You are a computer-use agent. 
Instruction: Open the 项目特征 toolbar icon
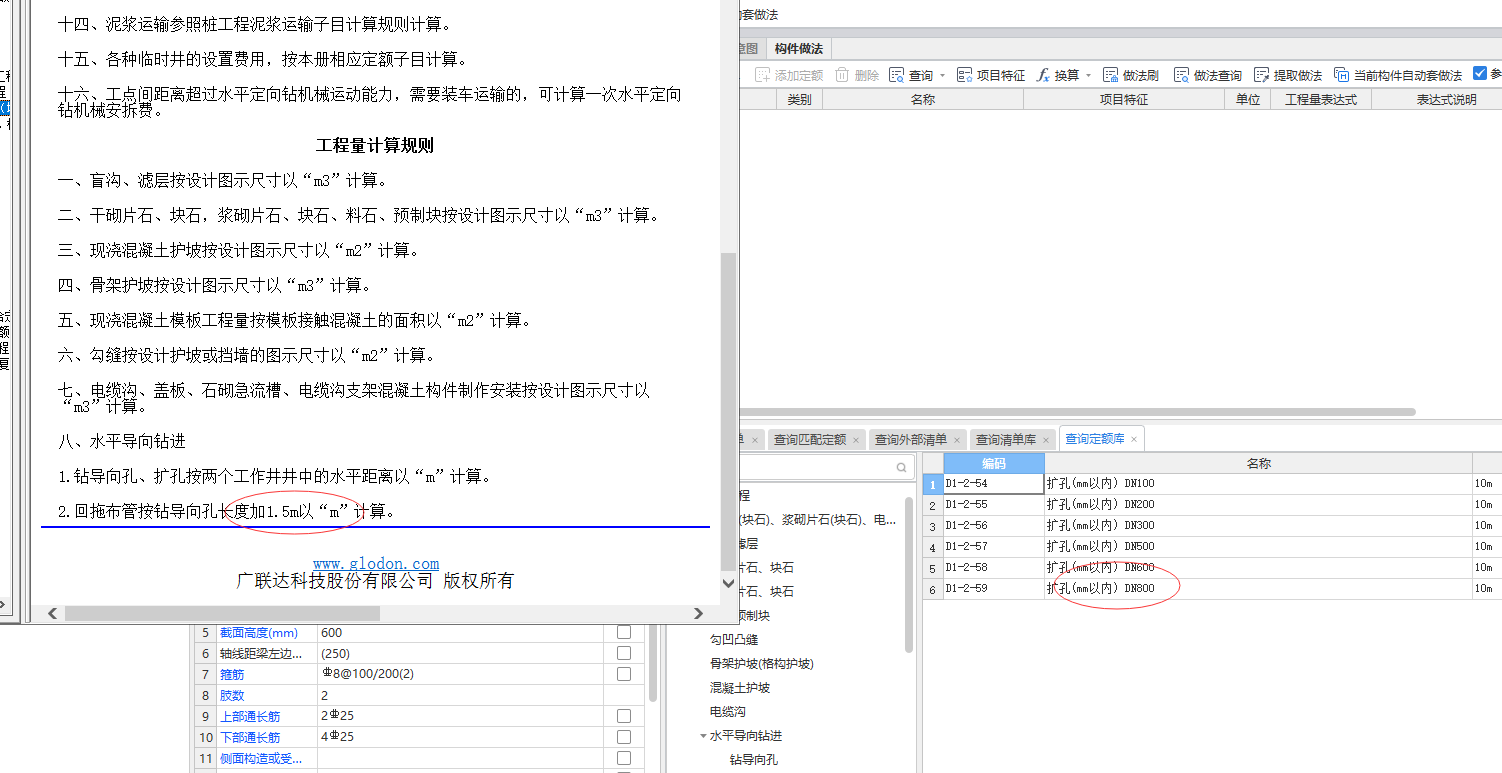[x=965, y=75]
